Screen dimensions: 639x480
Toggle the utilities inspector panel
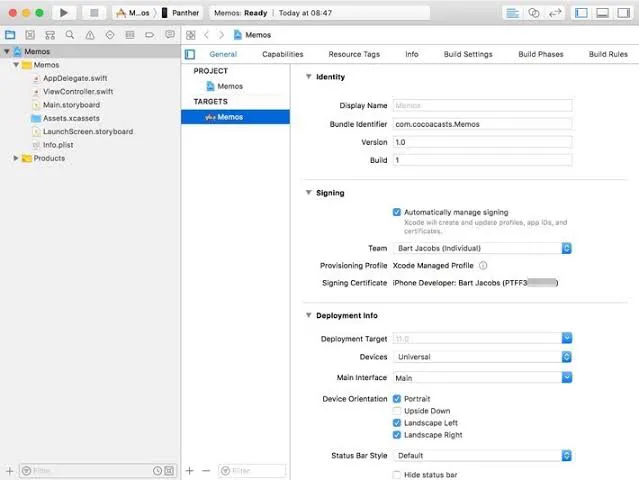pyautogui.click(x=624, y=13)
